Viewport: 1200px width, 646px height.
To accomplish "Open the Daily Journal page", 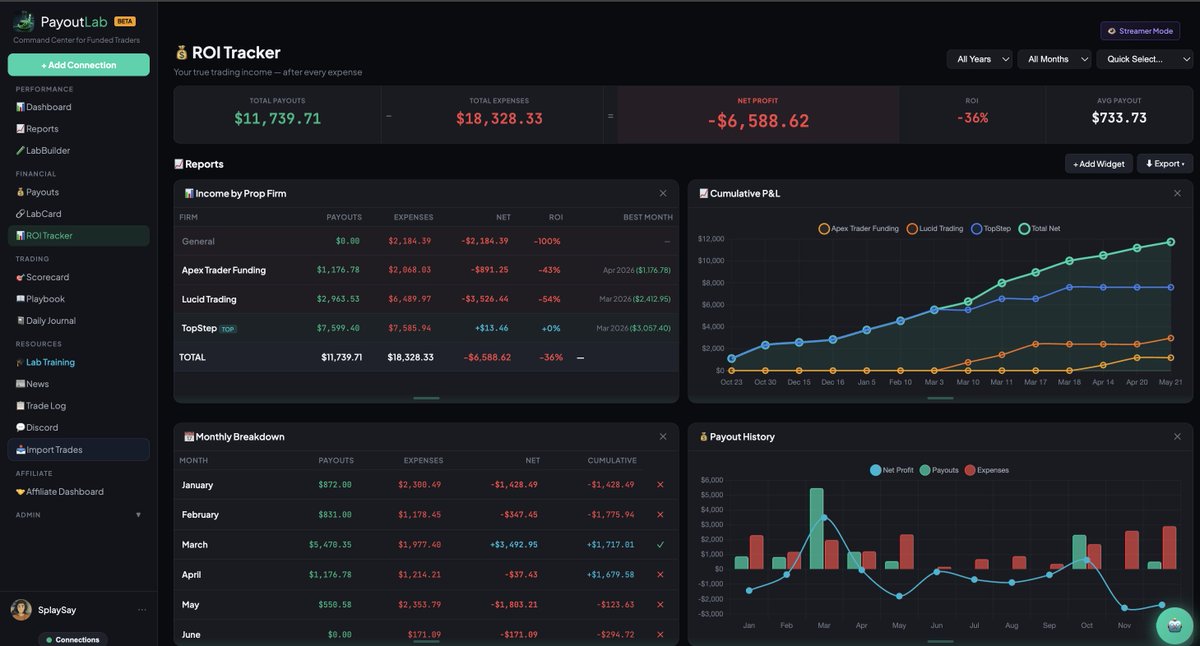I will (45, 321).
